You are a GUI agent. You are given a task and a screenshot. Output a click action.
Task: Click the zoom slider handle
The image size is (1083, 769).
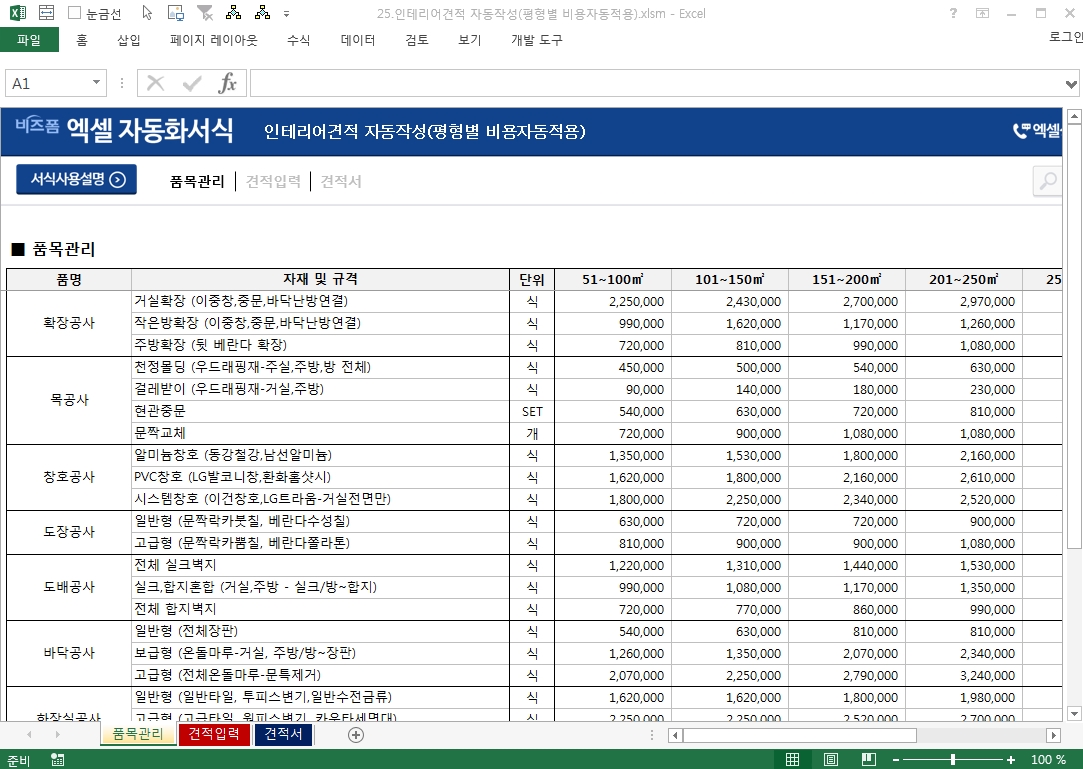pos(953,760)
